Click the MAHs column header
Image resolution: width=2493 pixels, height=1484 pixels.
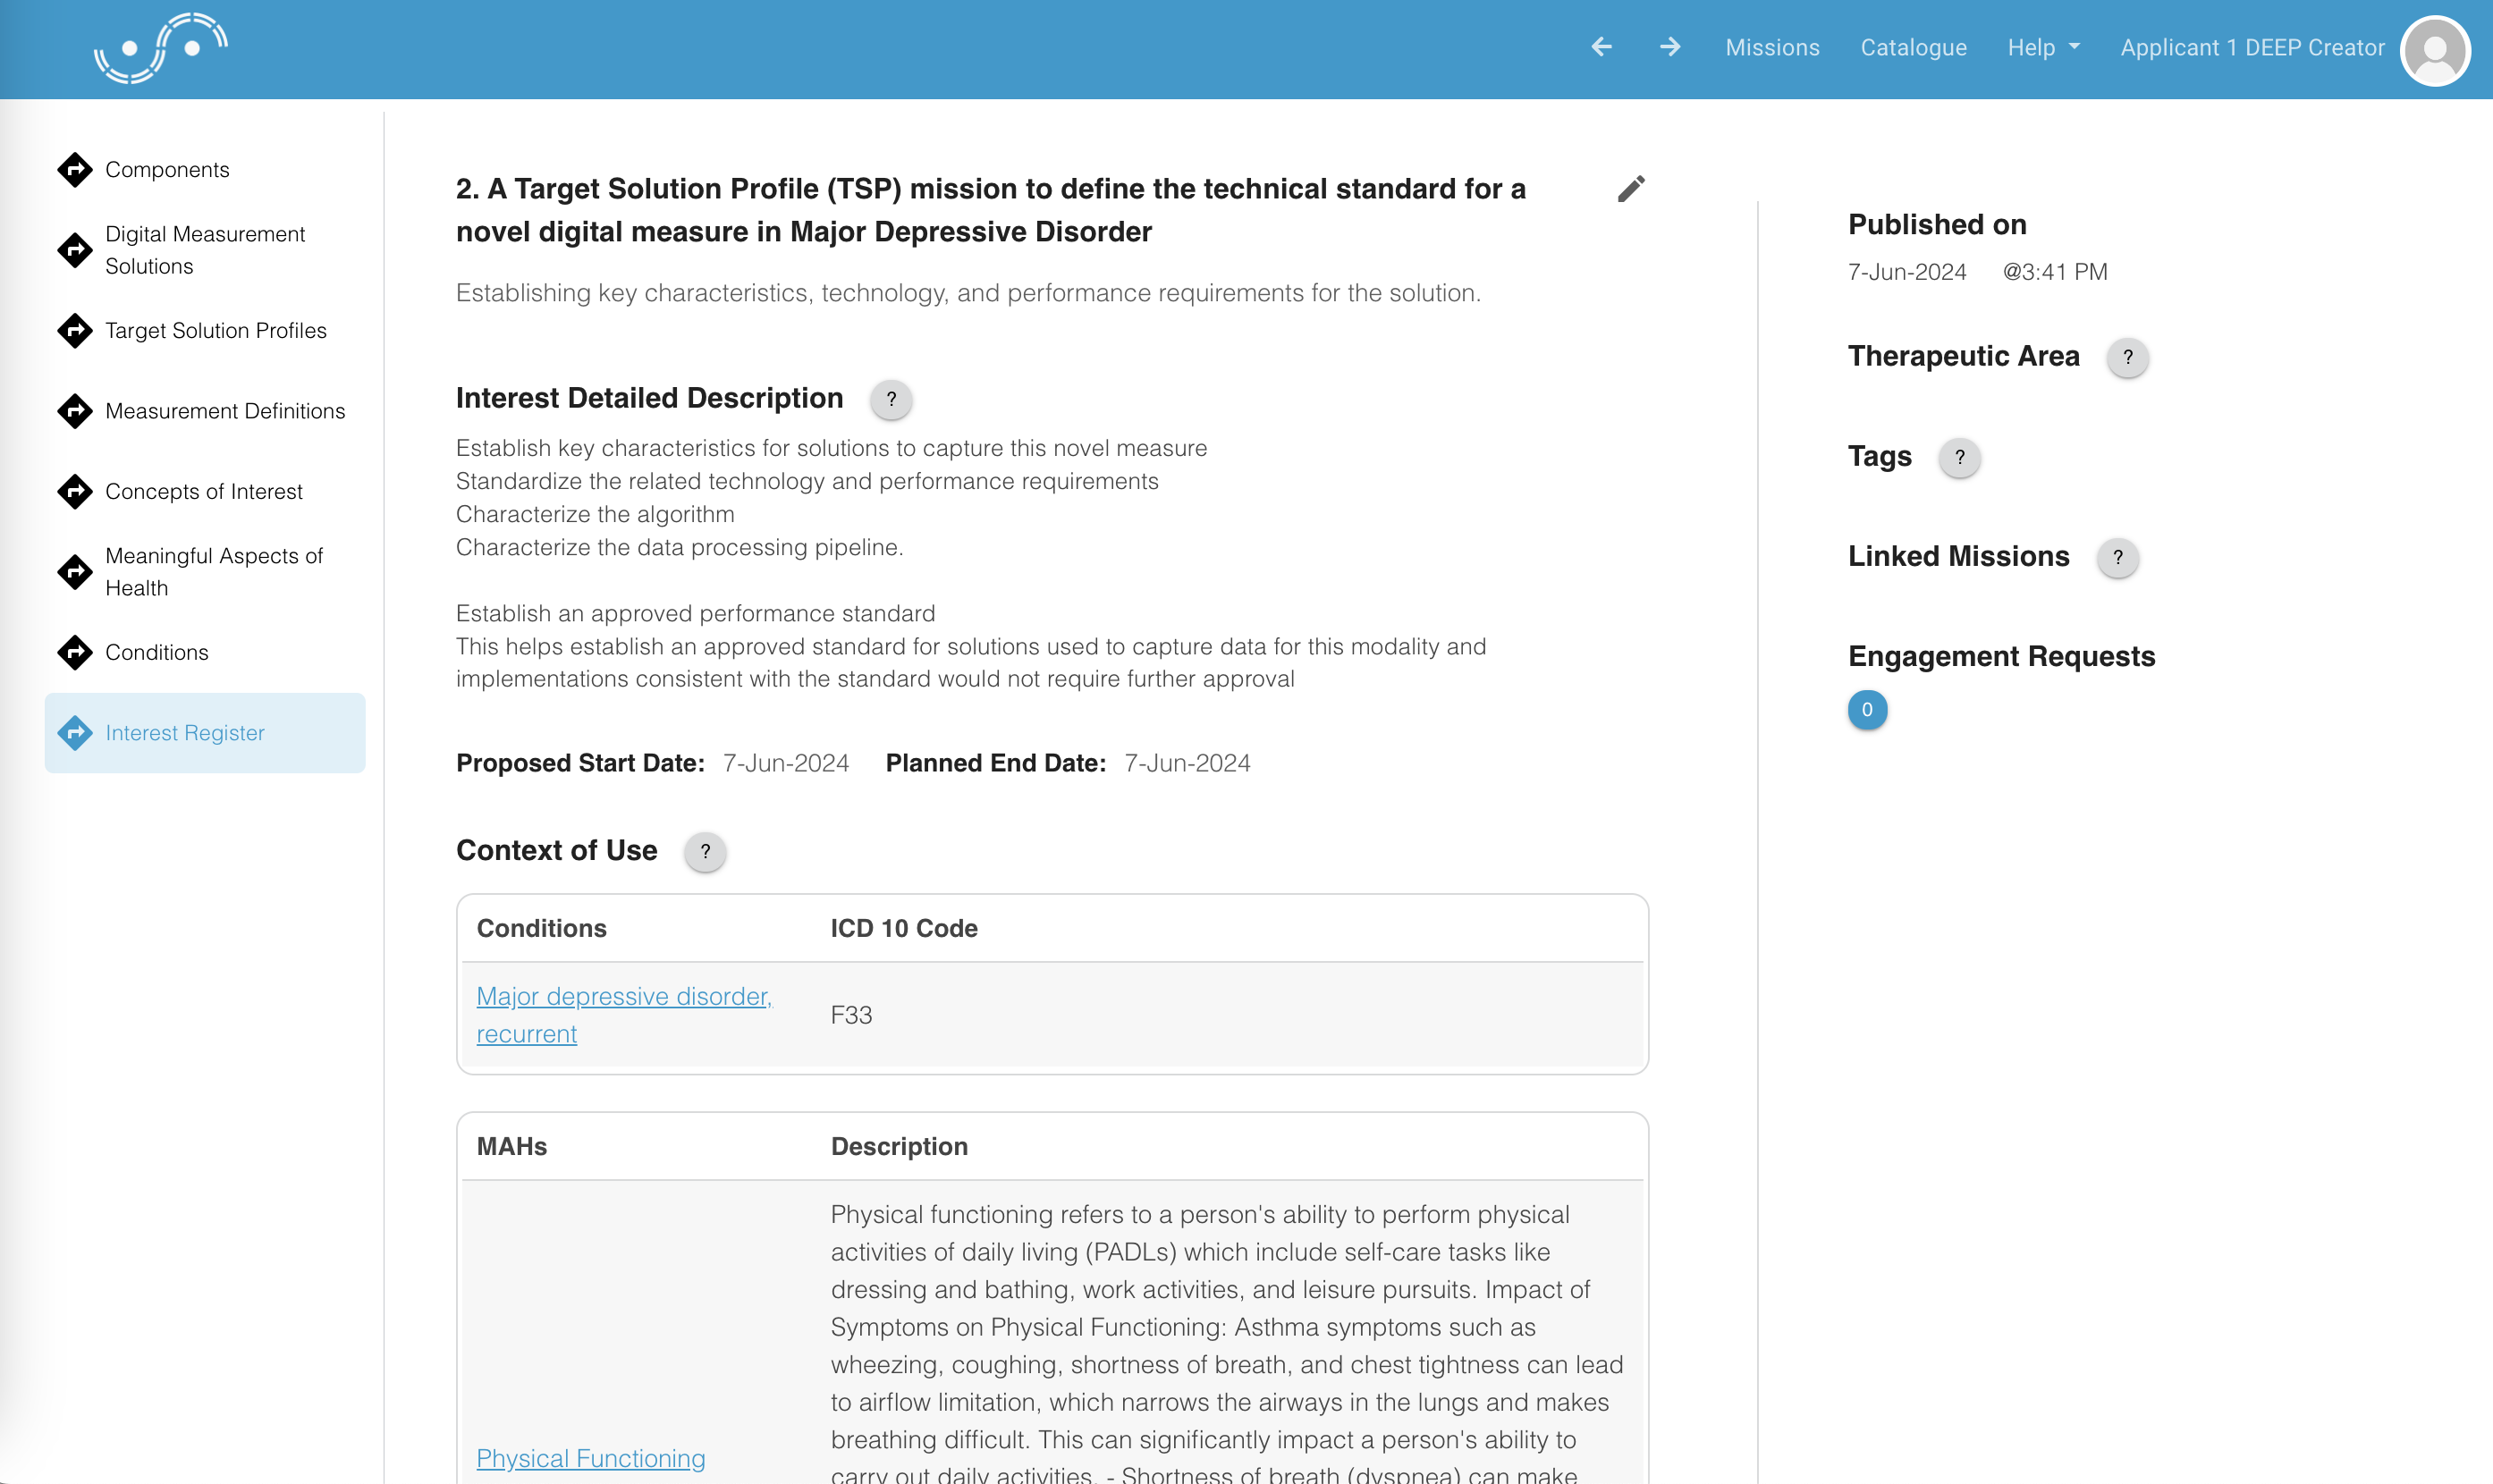coord(511,1146)
